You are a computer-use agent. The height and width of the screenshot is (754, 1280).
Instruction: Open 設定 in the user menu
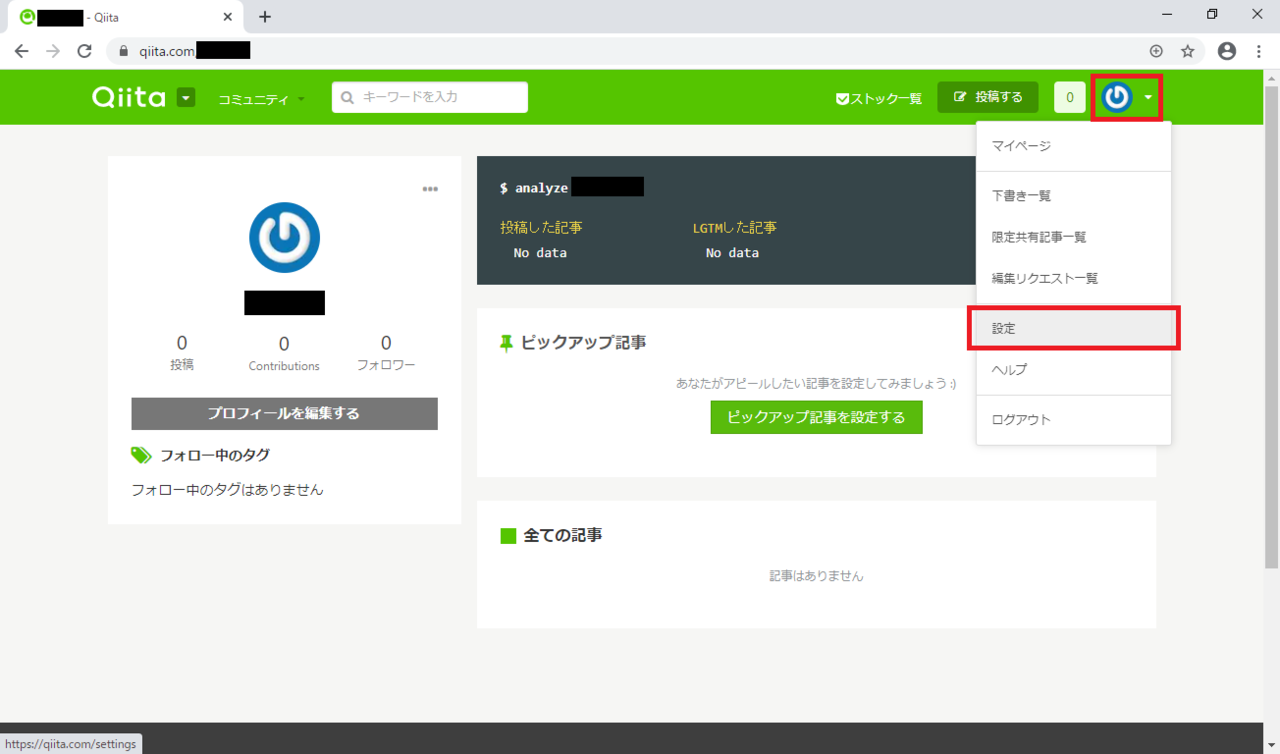tap(1074, 328)
